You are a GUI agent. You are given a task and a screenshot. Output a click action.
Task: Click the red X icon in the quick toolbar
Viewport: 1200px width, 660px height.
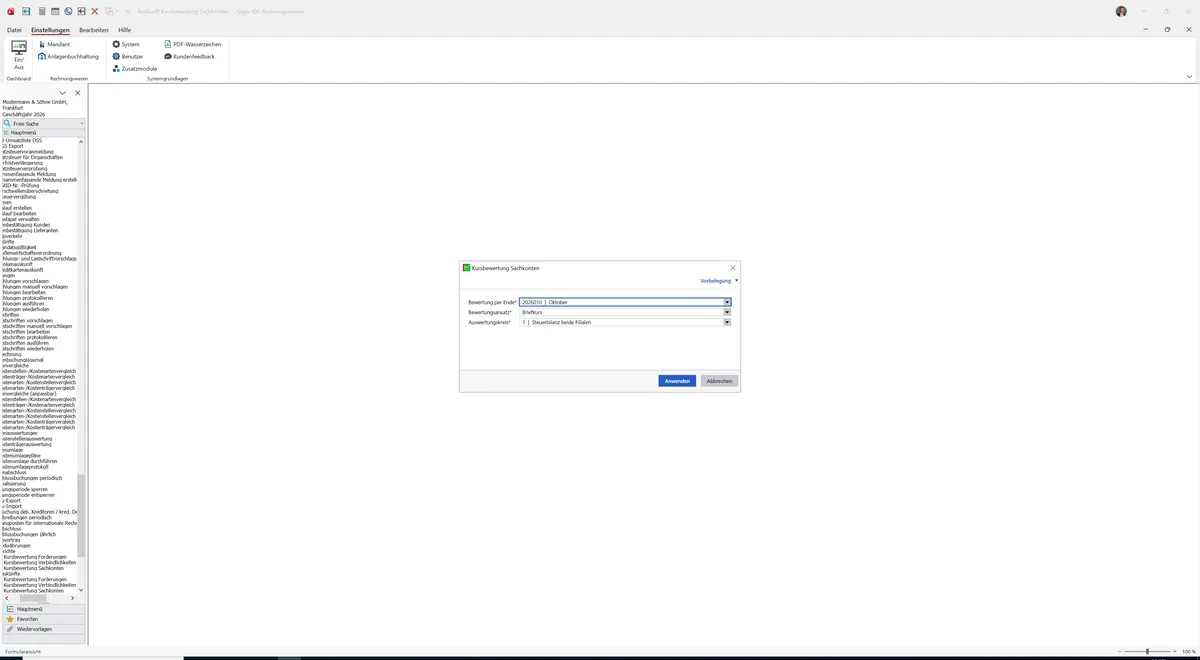tap(95, 11)
